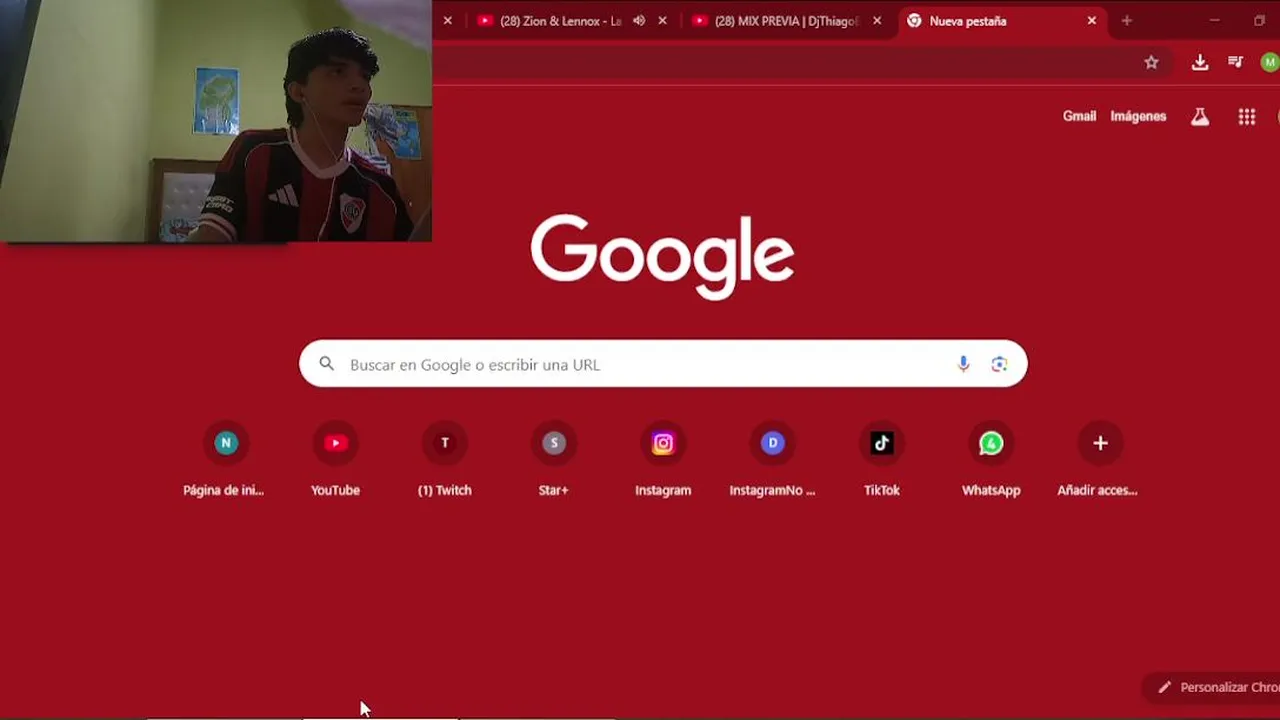Viewport: 1280px width, 720px height.
Task: Open Imágenes link
Action: click(1138, 116)
